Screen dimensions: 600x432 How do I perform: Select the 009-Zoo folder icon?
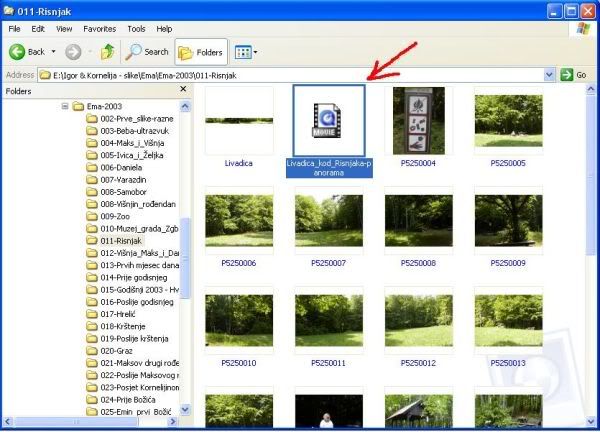(x=92, y=217)
